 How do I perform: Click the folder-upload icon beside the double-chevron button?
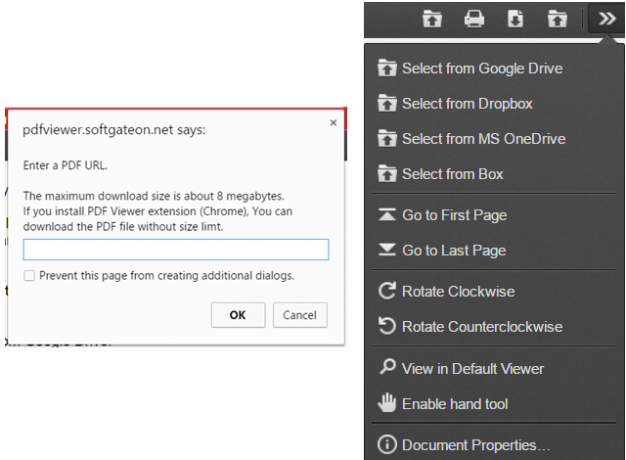pyautogui.click(x=557, y=19)
